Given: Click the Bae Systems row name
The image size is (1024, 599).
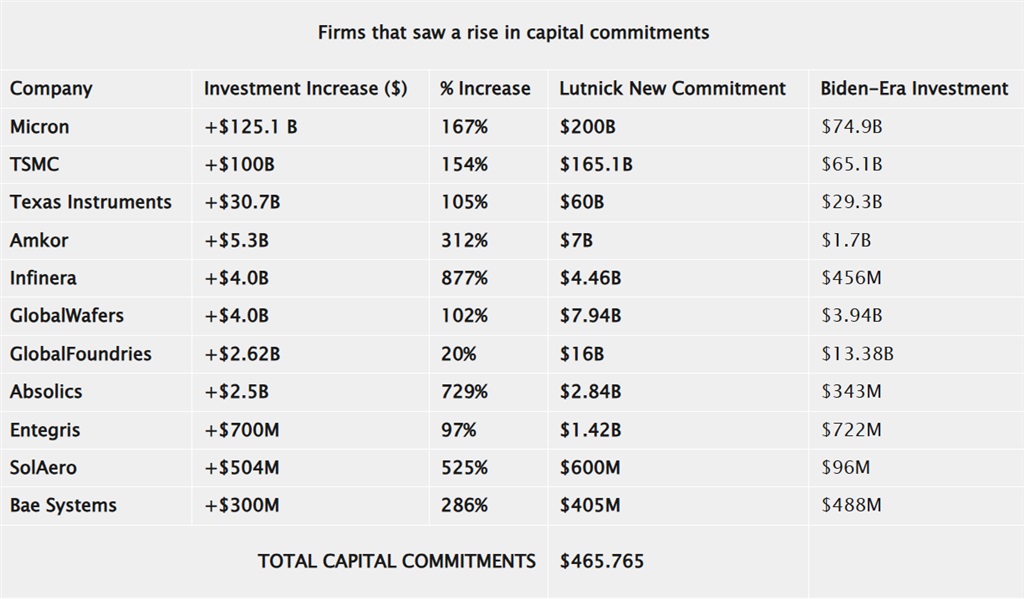Looking at the screenshot, I should point(63,506).
